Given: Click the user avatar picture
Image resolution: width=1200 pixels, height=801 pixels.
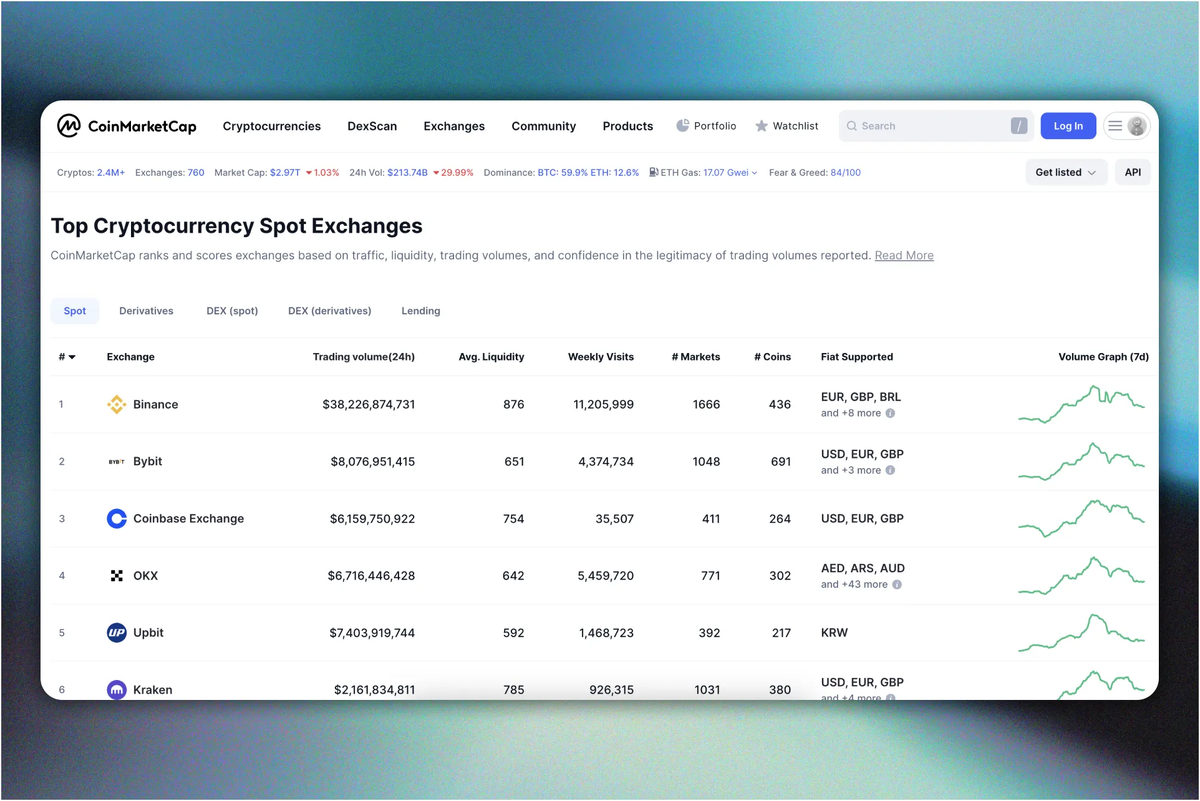Looking at the screenshot, I should (x=1137, y=126).
